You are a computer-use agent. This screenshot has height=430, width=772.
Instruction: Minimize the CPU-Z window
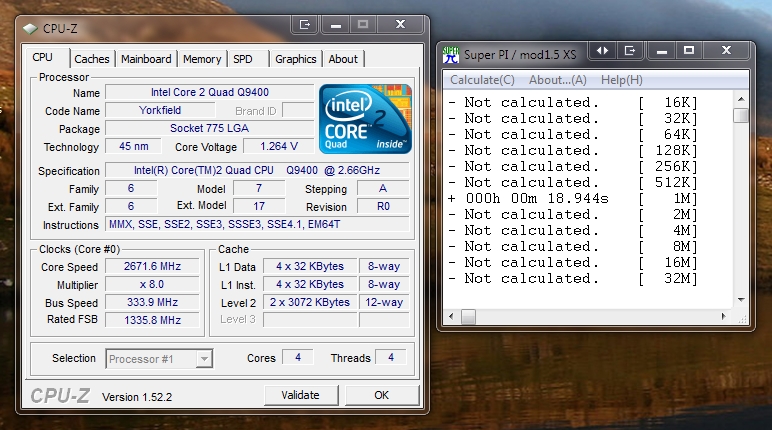[336, 25]
